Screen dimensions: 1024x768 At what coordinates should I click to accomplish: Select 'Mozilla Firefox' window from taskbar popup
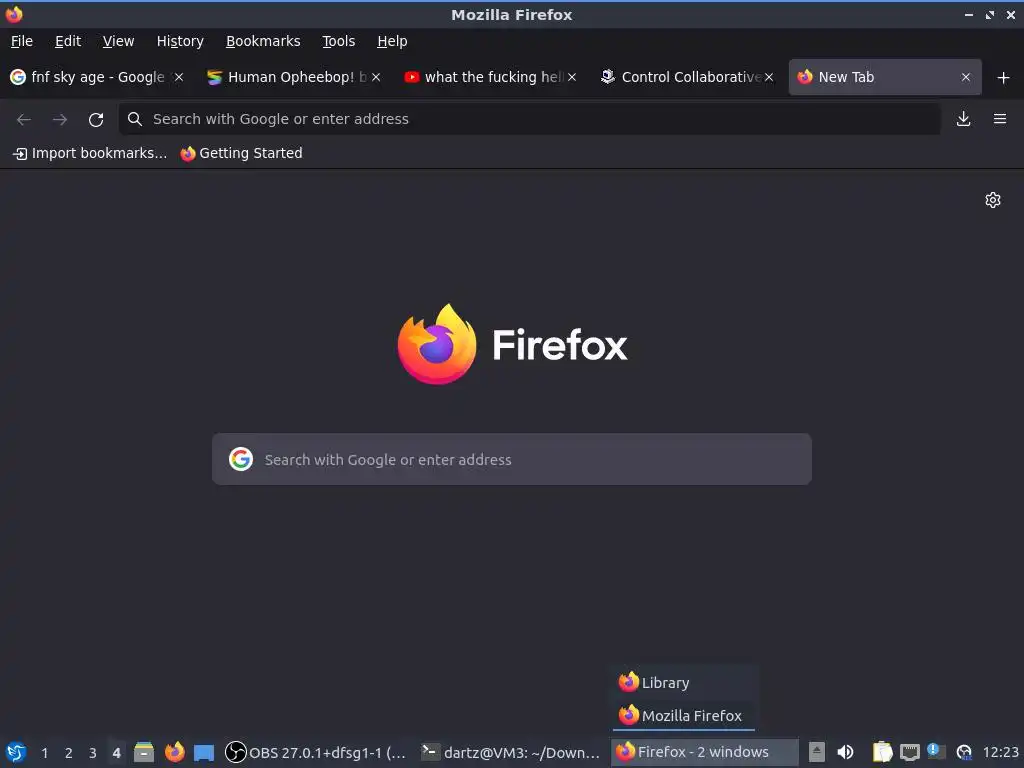click(684, 716)
